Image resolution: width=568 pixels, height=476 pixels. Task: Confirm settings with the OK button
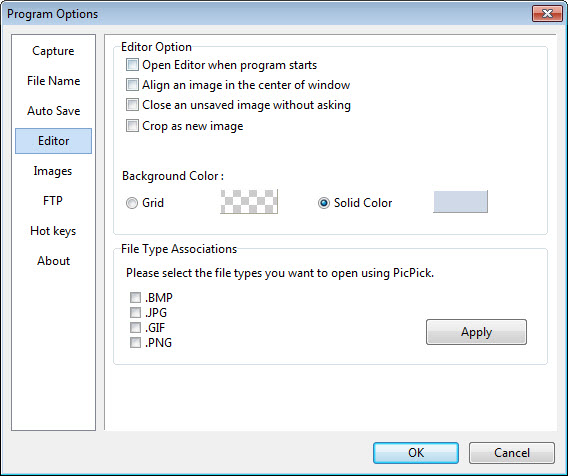pos(416,453)
